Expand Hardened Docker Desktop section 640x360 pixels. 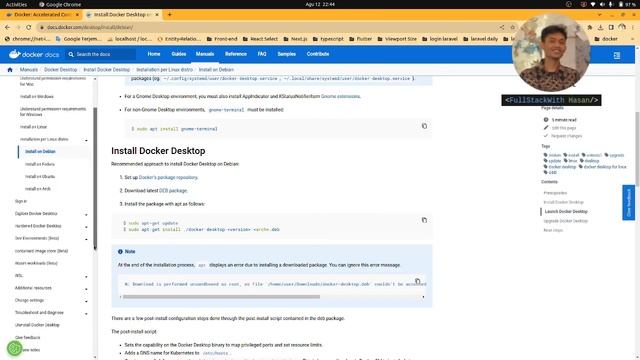[x=86, y=227]
